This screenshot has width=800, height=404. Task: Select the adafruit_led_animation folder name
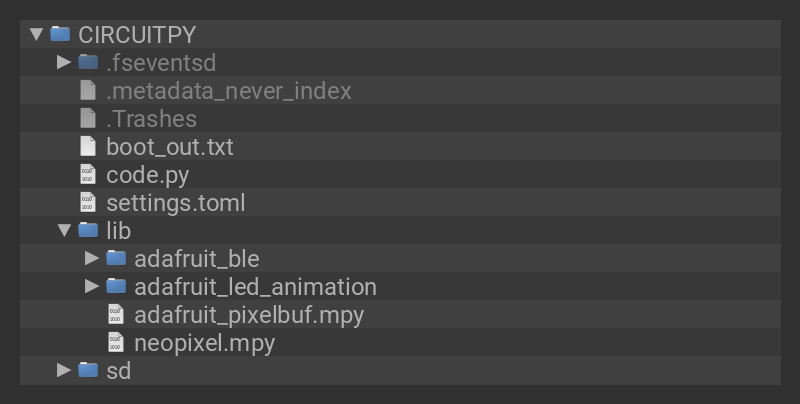[x=255, y=286]
